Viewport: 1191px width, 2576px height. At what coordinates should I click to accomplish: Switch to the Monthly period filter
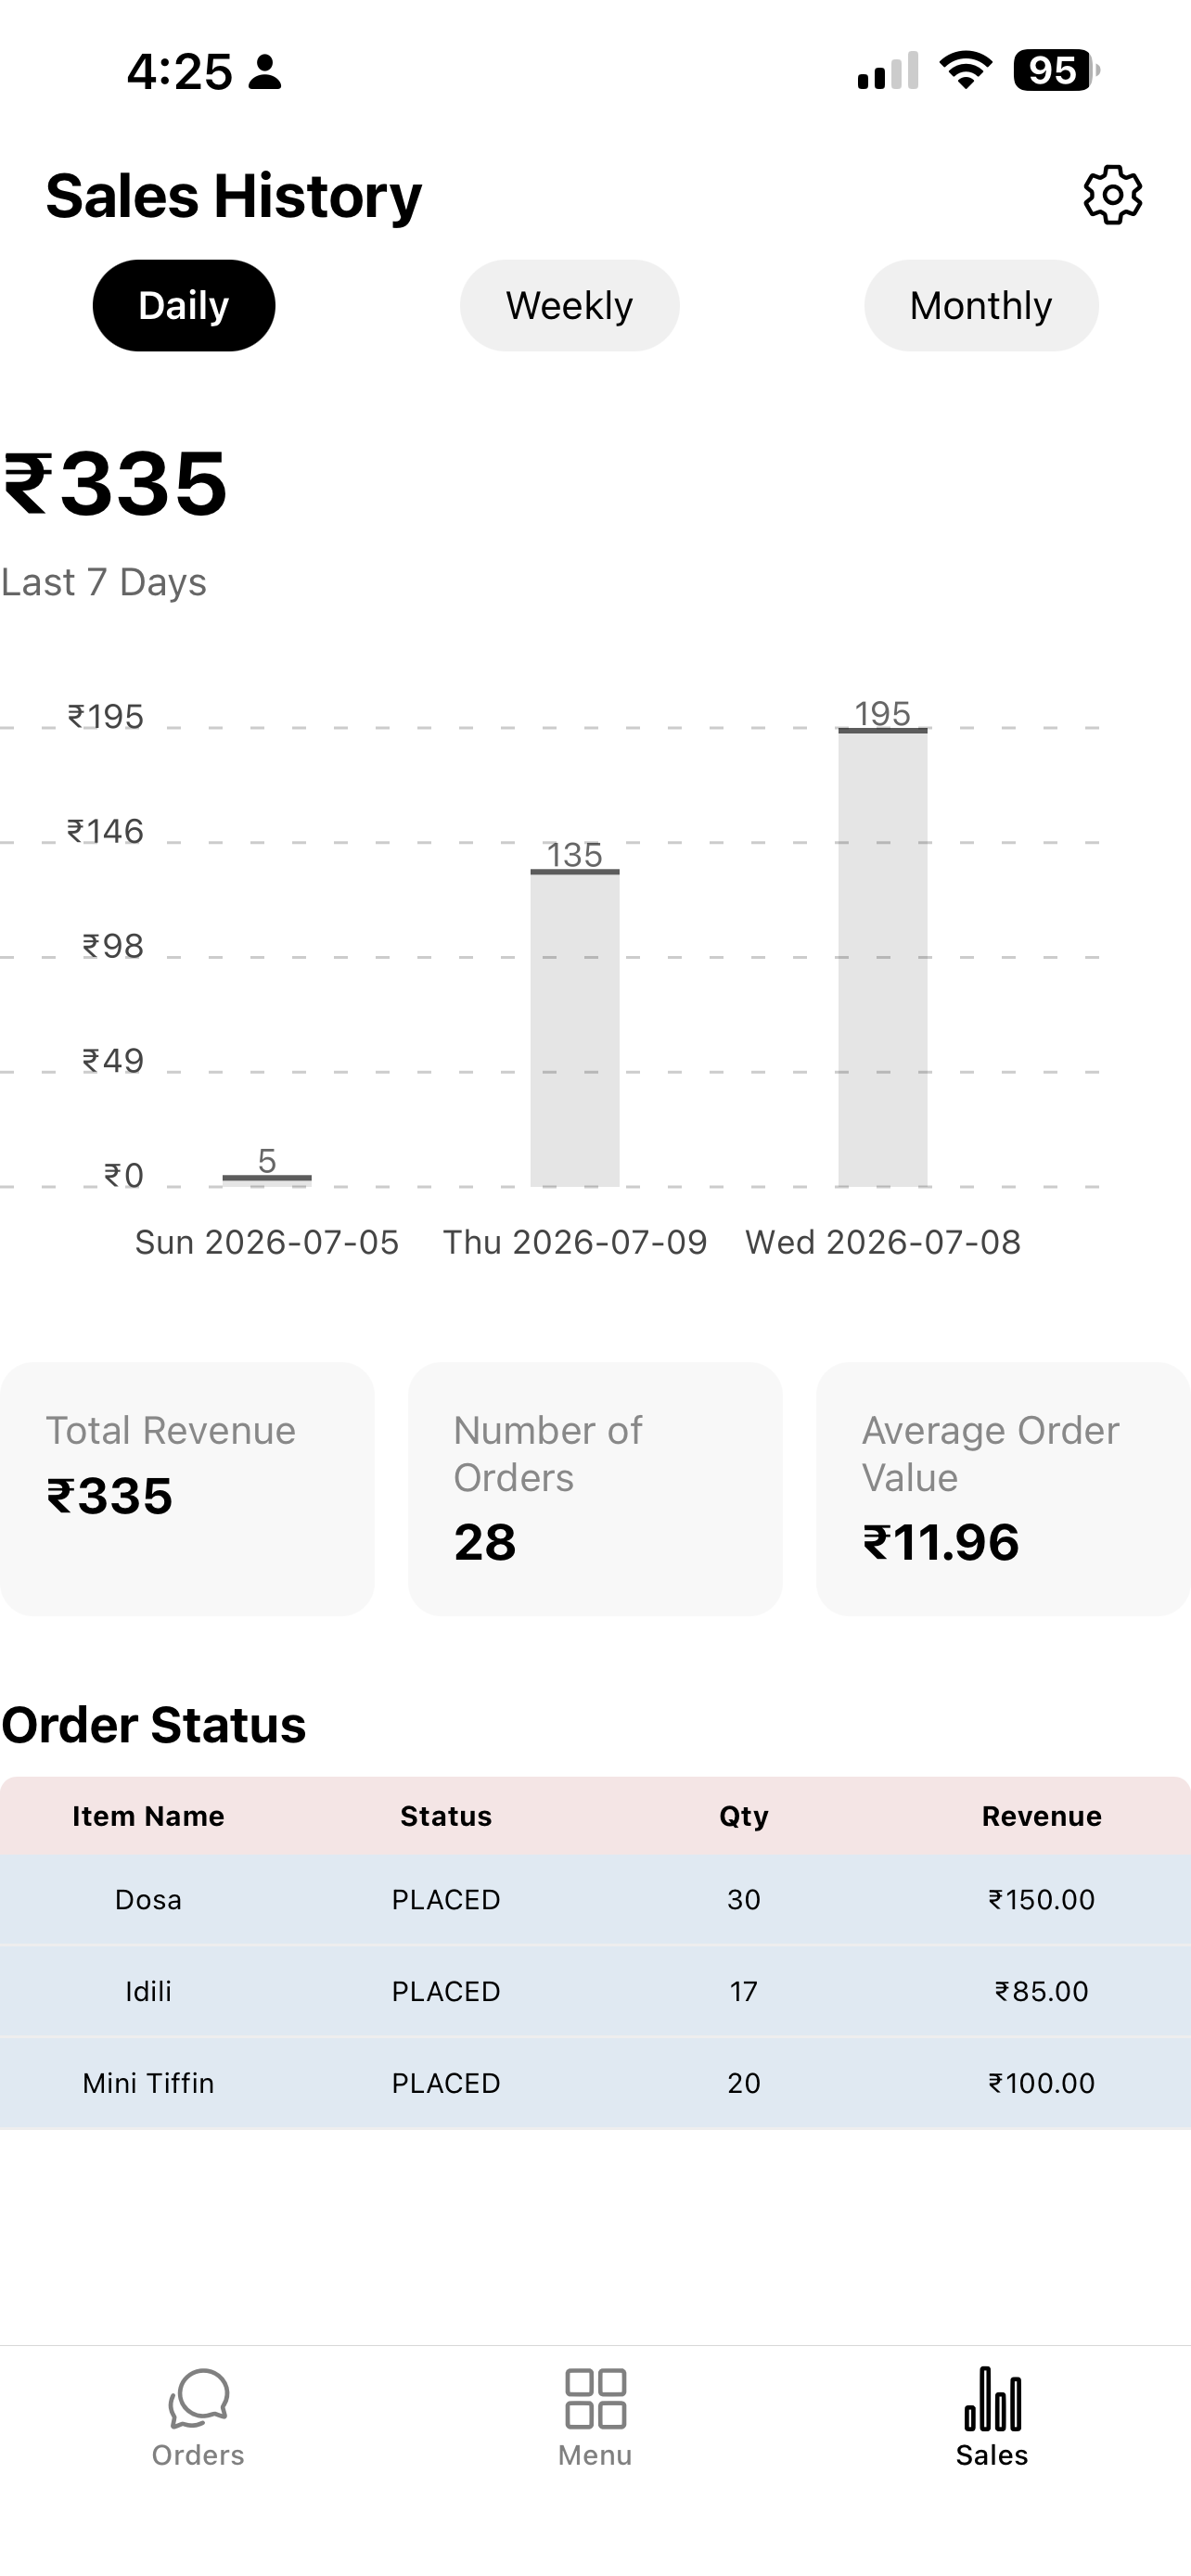(981, 306)
